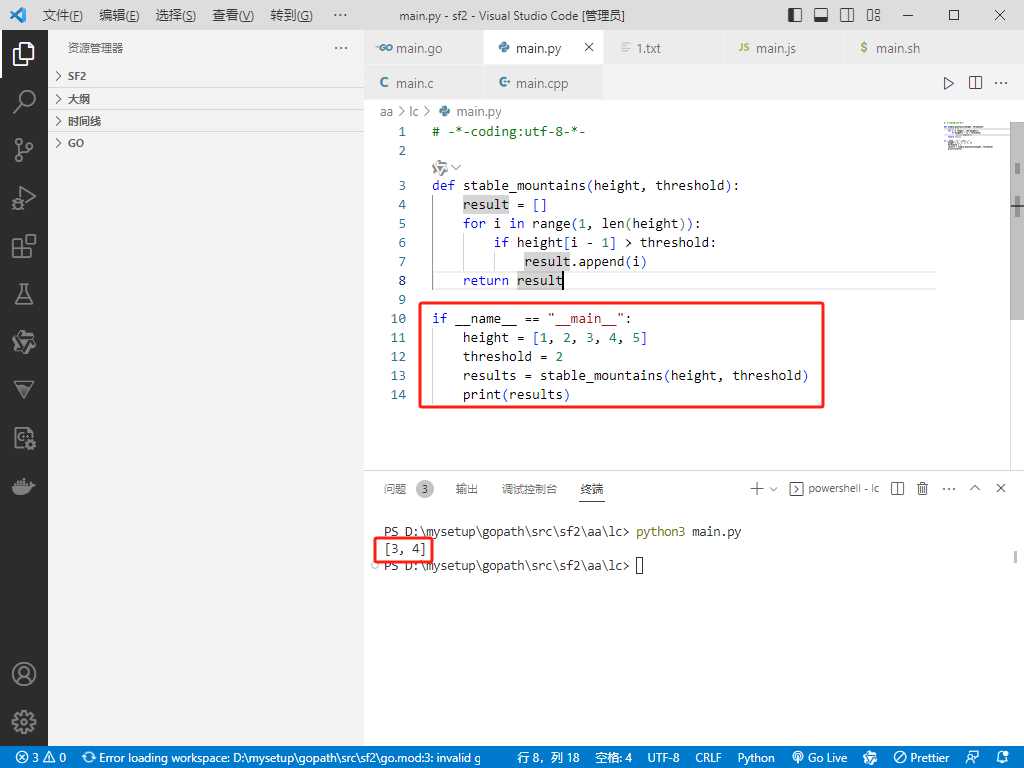Open the Testing flask view
This screenshot has width=1024, height=768.
(24, 294)
